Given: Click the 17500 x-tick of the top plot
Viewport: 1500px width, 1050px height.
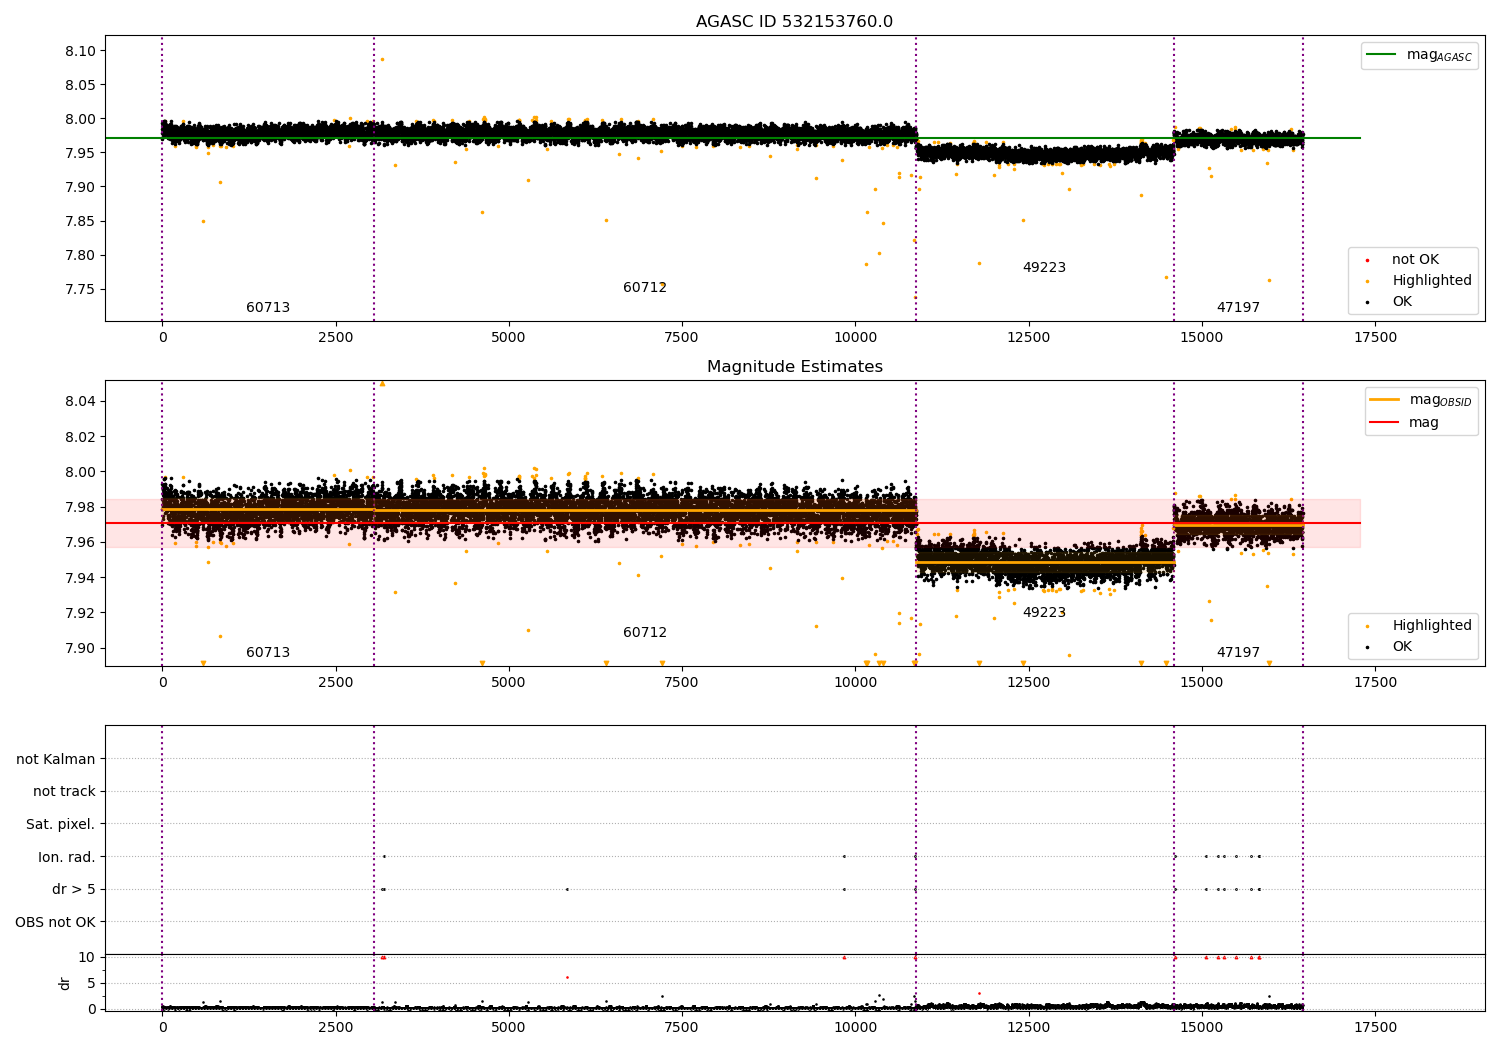Looking at the screenshot, I should (x=1375, y=338).
